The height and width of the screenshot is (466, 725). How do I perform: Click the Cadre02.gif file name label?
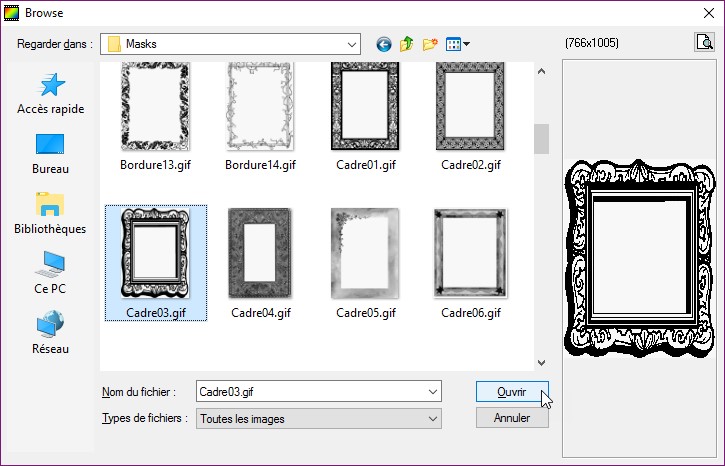point(471,165)
